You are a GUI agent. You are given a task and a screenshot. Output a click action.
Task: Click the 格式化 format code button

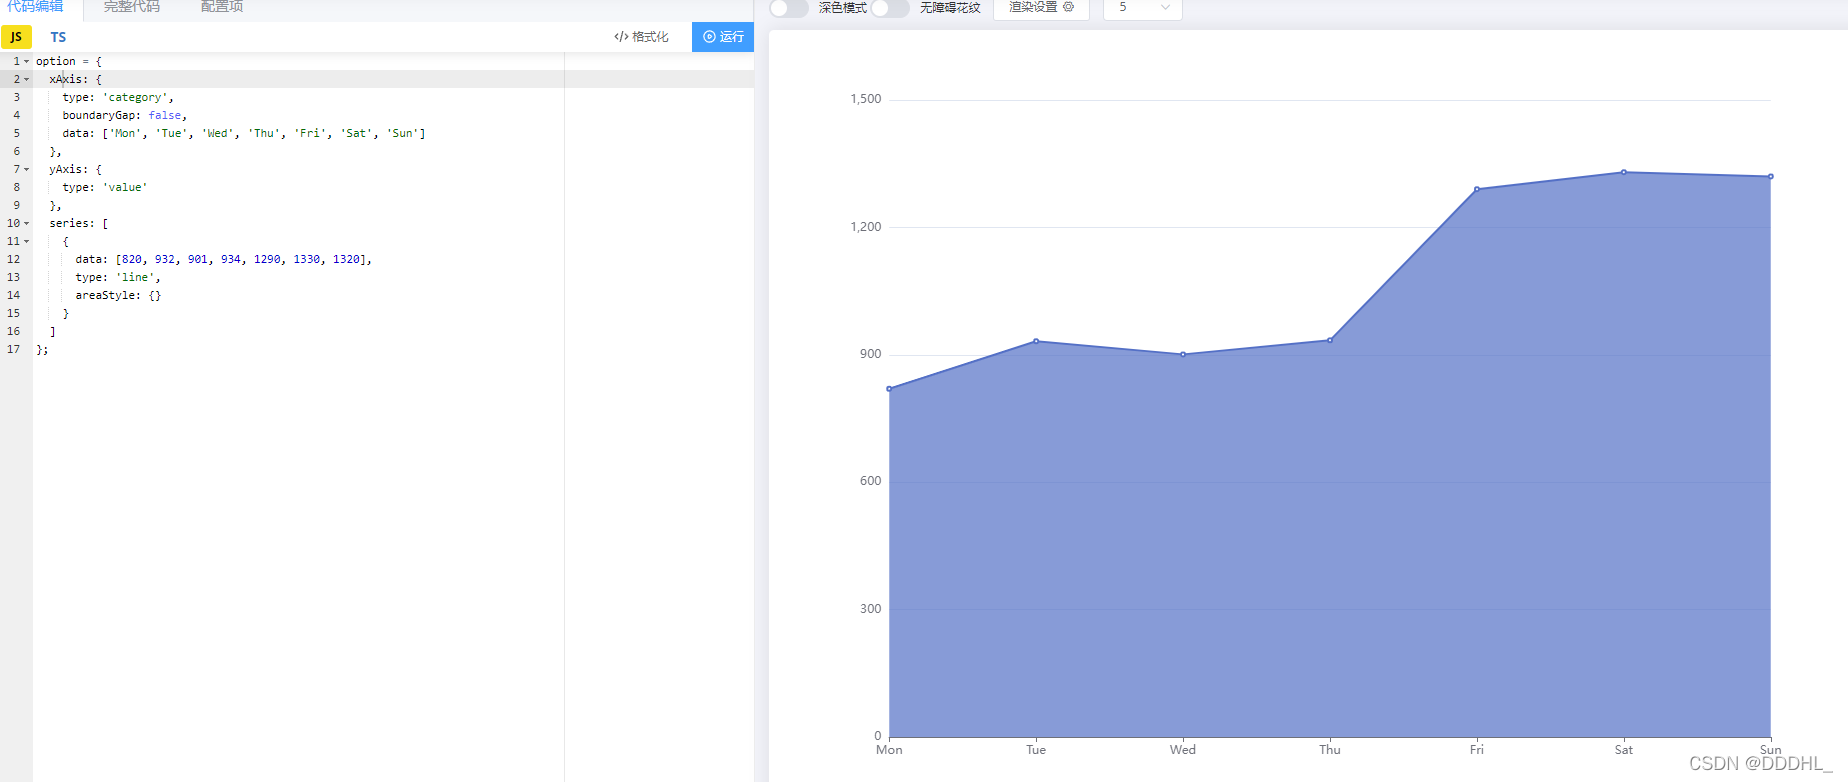click(641, 37)
